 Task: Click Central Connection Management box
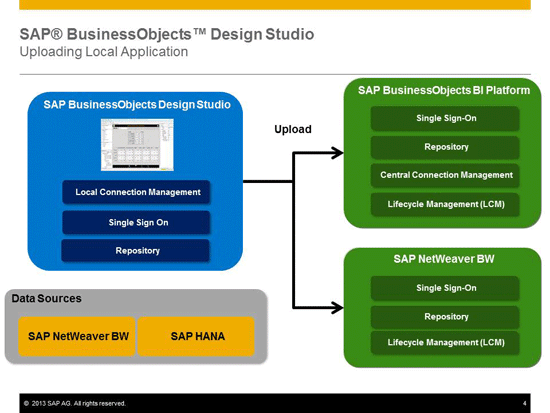pyautogui.click(x=445, y=175)
